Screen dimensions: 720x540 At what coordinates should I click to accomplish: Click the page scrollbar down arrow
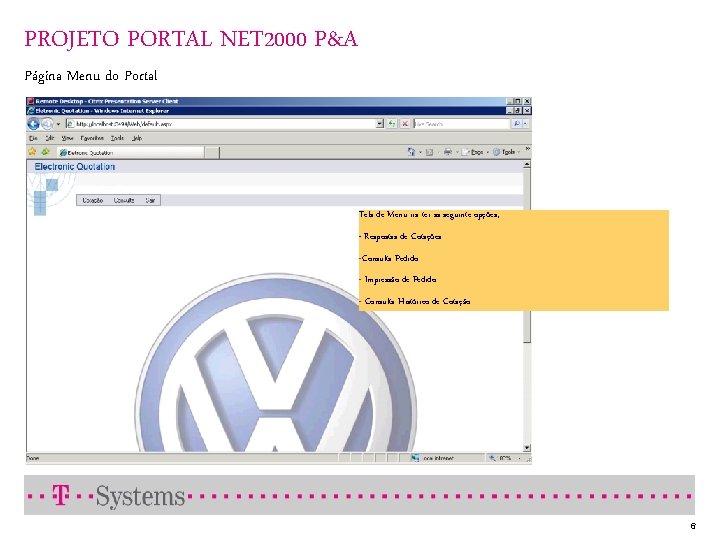(x=527, y=448)
